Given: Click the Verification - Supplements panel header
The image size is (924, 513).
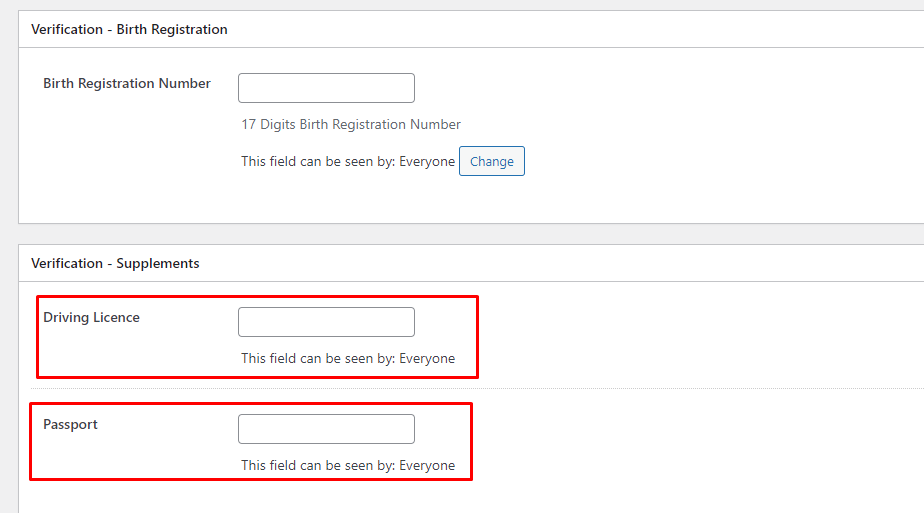Looking at the screenshot, I should [x=115, y=263].
